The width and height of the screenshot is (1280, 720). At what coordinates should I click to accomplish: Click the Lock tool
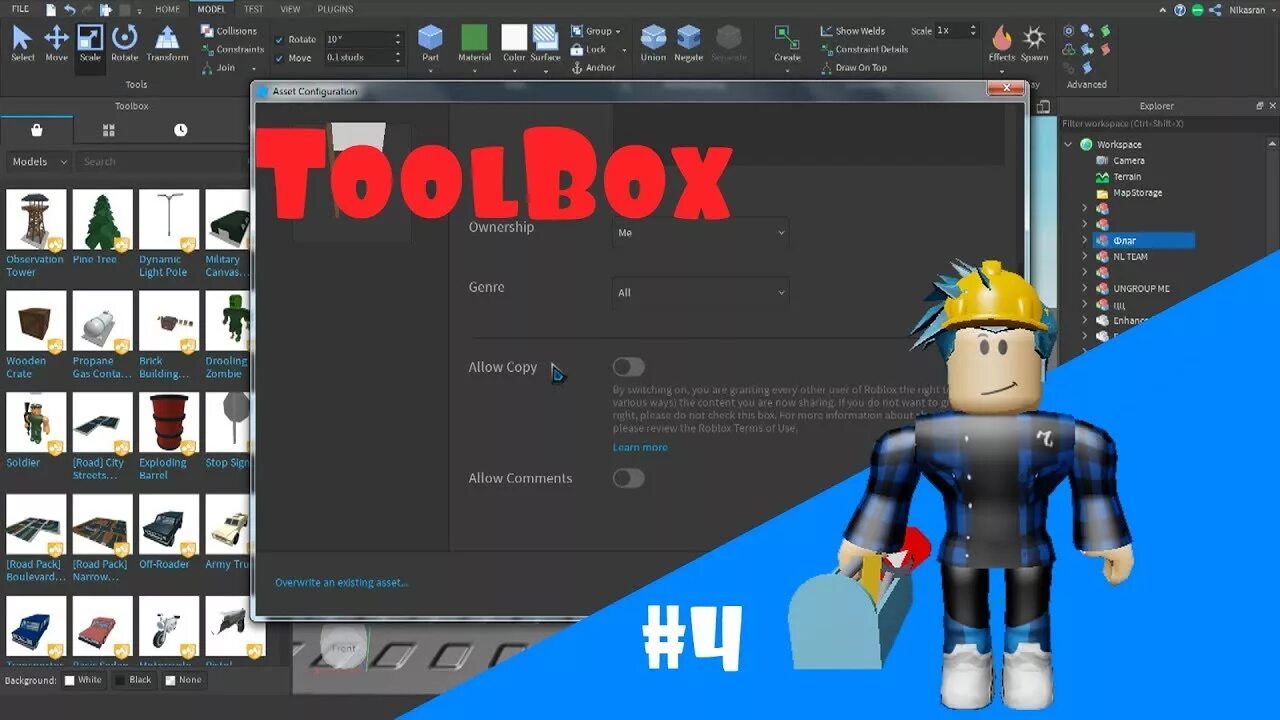coord(589,49)
